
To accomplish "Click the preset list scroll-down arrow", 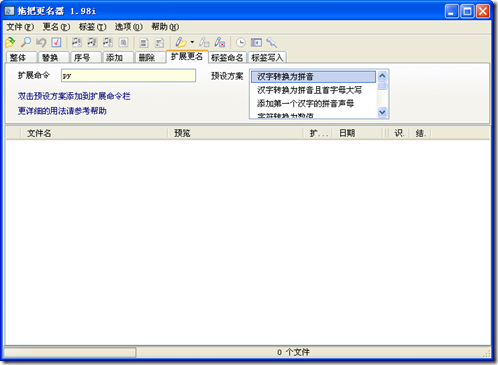I will click(x=382, y=112).
